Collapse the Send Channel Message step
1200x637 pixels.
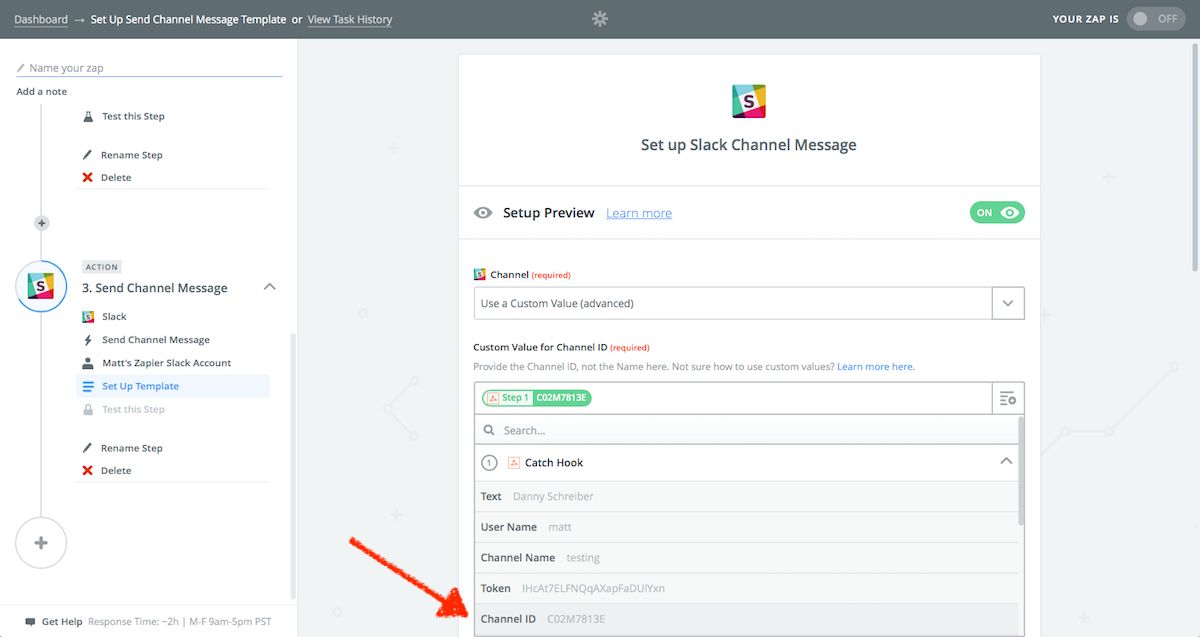point(268,287)
